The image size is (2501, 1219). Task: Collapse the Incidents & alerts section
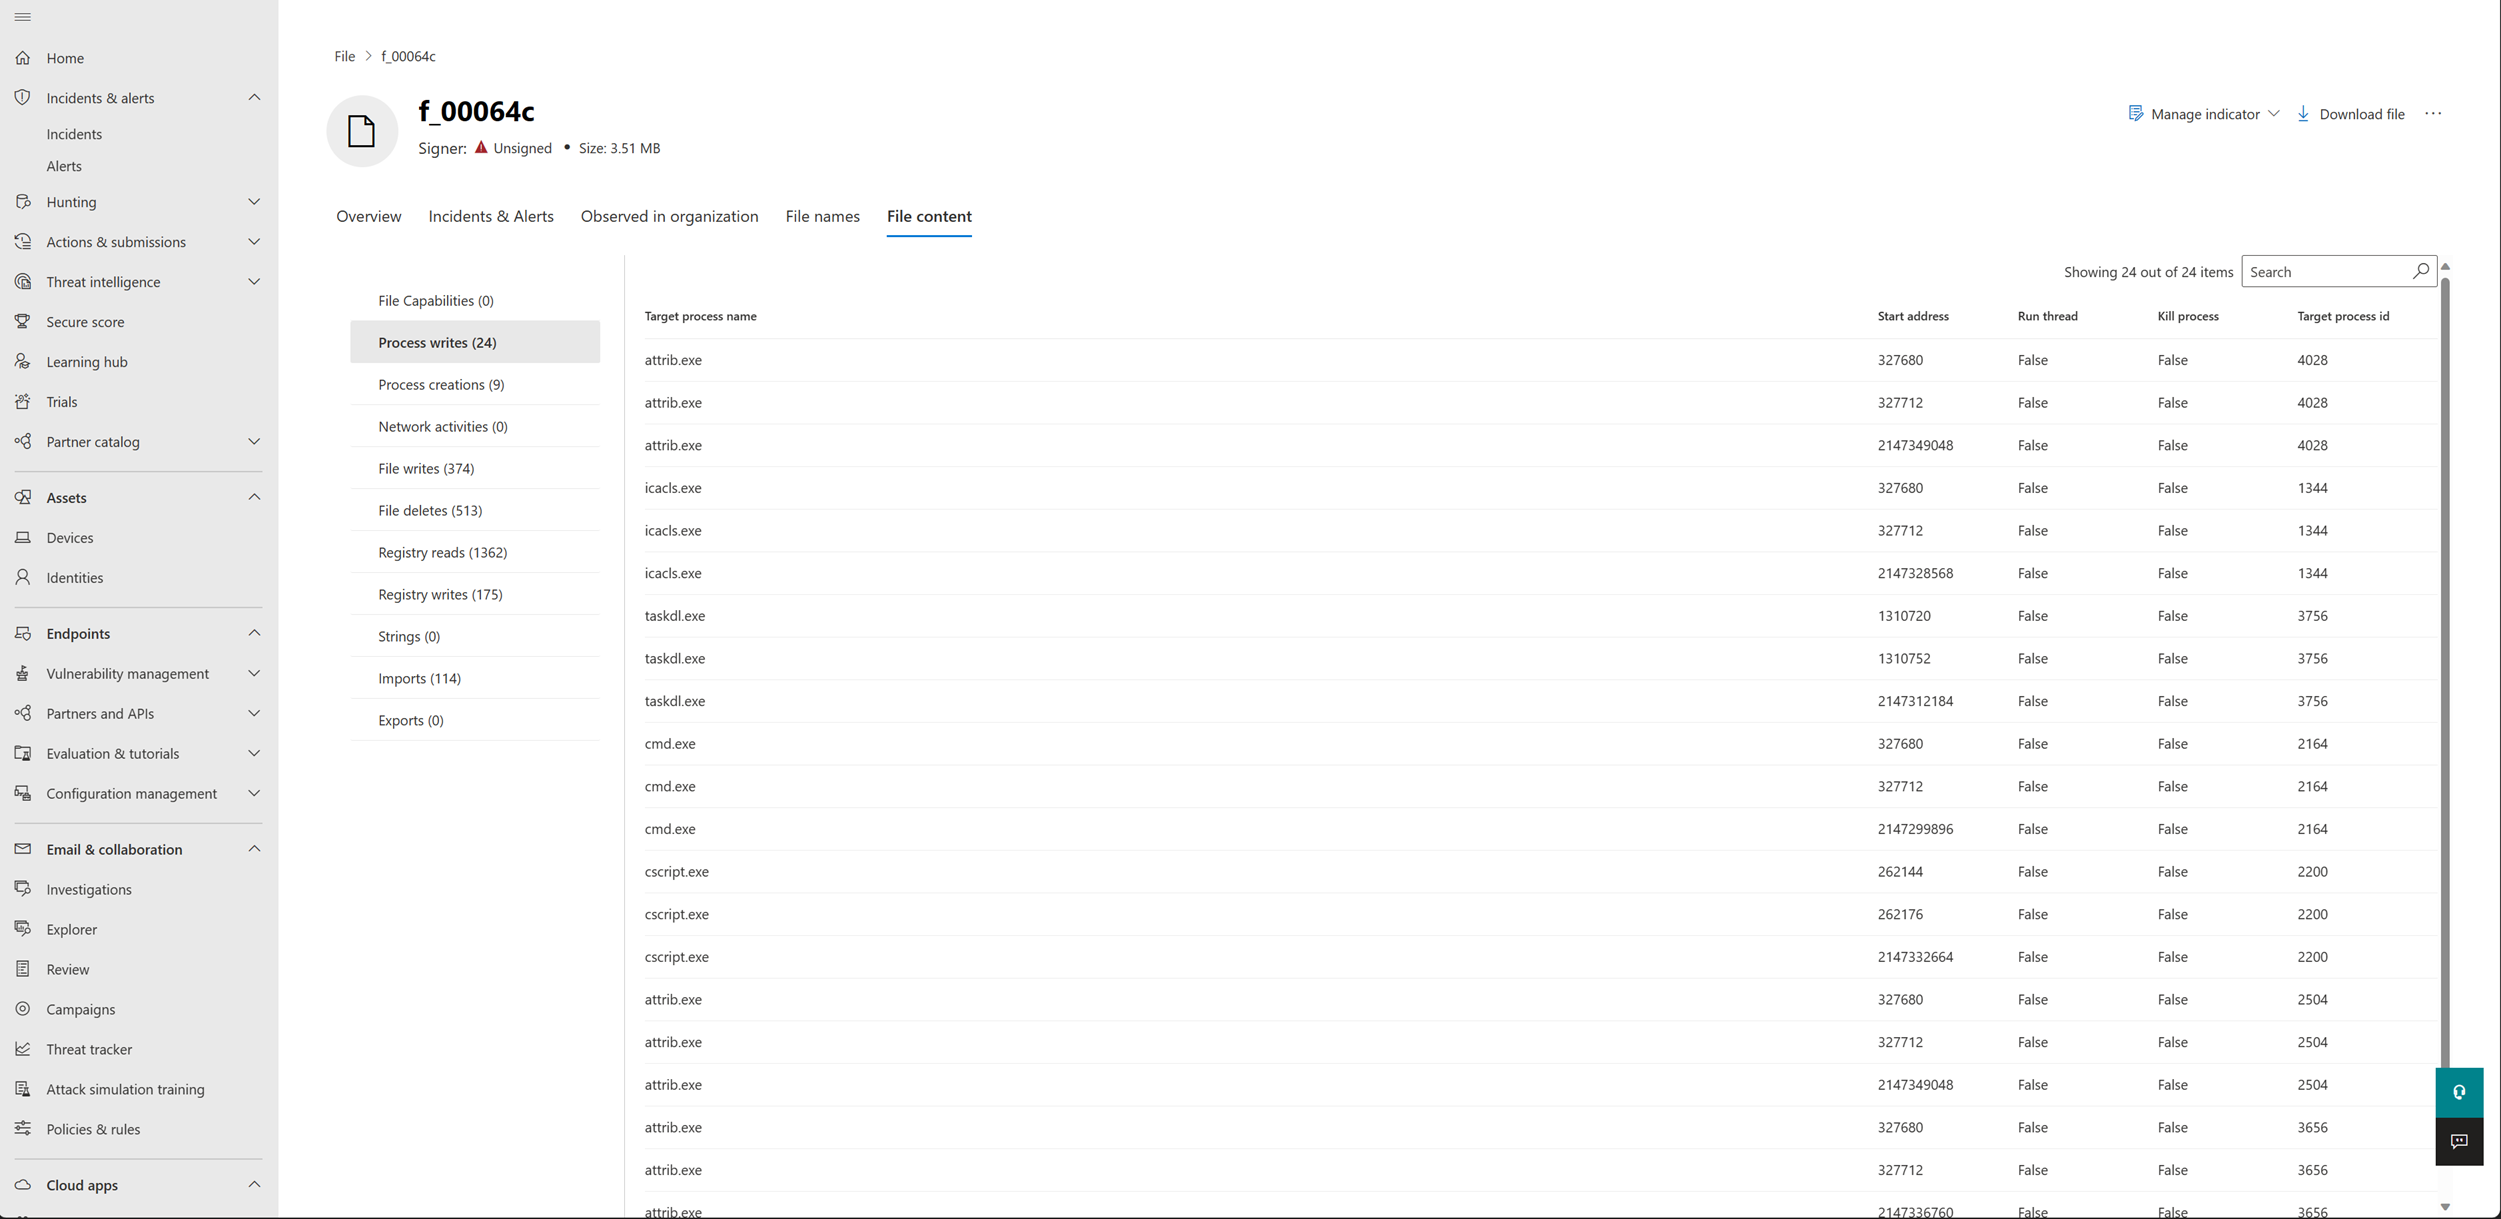pyautogui.click(x=254, y=98)
